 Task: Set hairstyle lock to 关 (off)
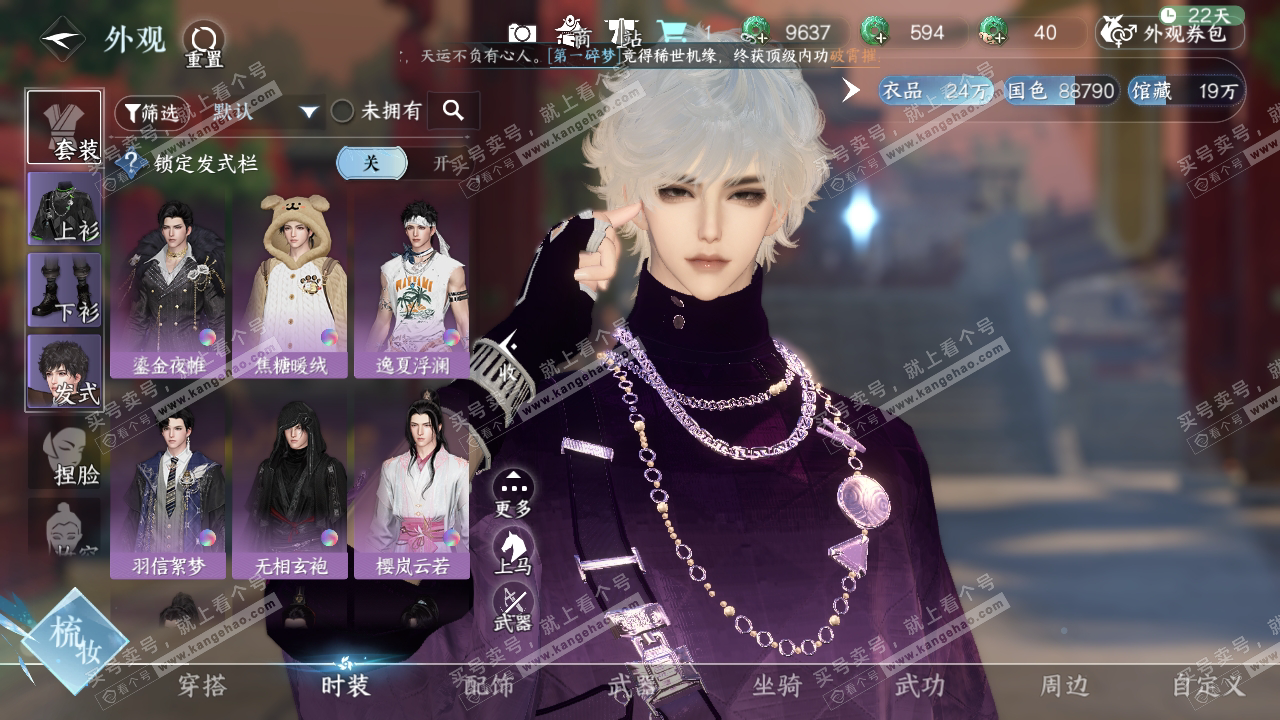pos(371,163)
